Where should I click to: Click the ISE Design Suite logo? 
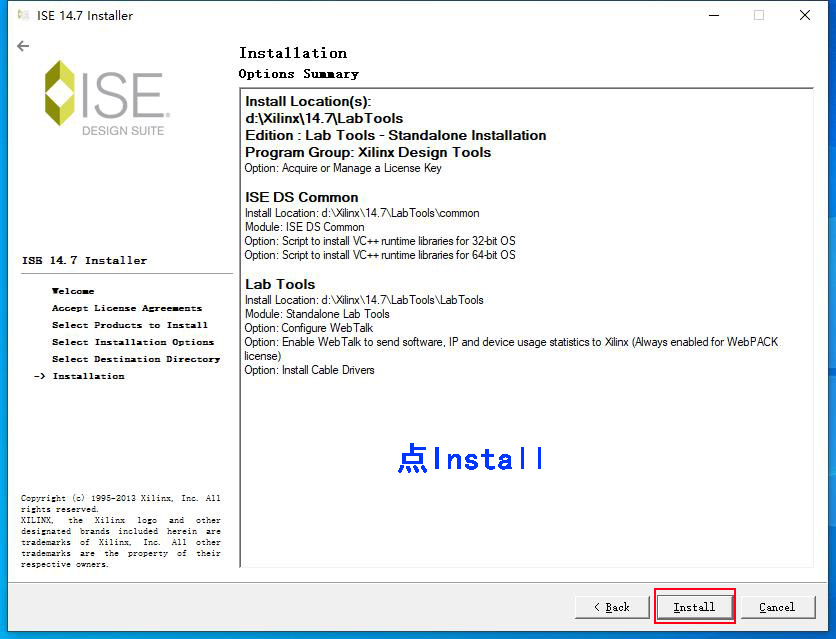click(x=106, y=98)
